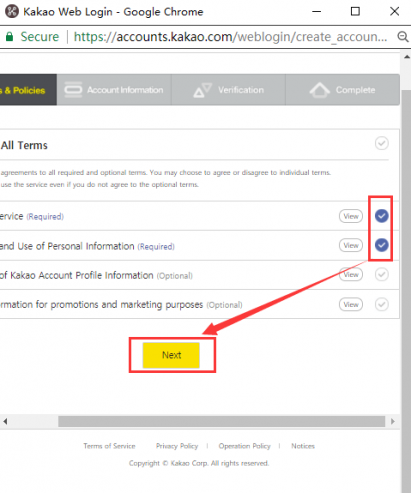This screenshot has width=411, height=493.
Task: Uncheck the Personal Information required checkbox
Action: [381, 245]
